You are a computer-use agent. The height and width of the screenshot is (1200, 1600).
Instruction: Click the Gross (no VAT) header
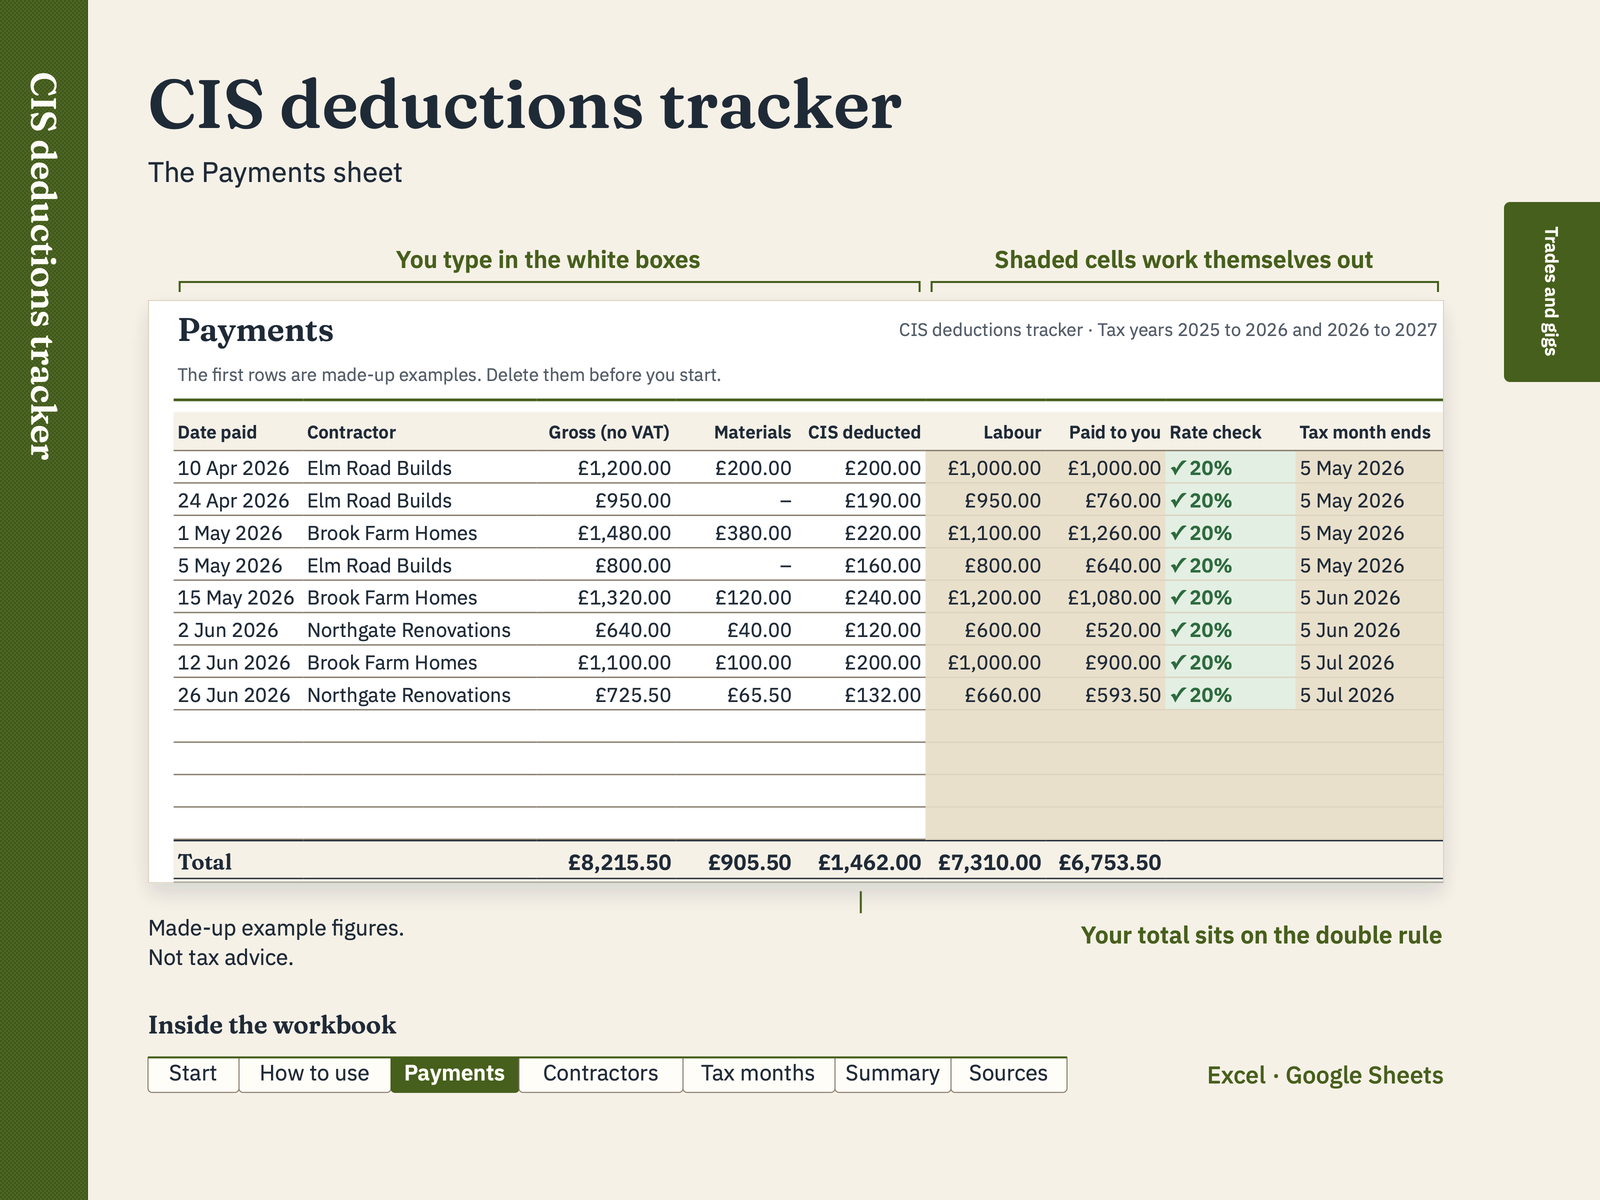(609, 433)
